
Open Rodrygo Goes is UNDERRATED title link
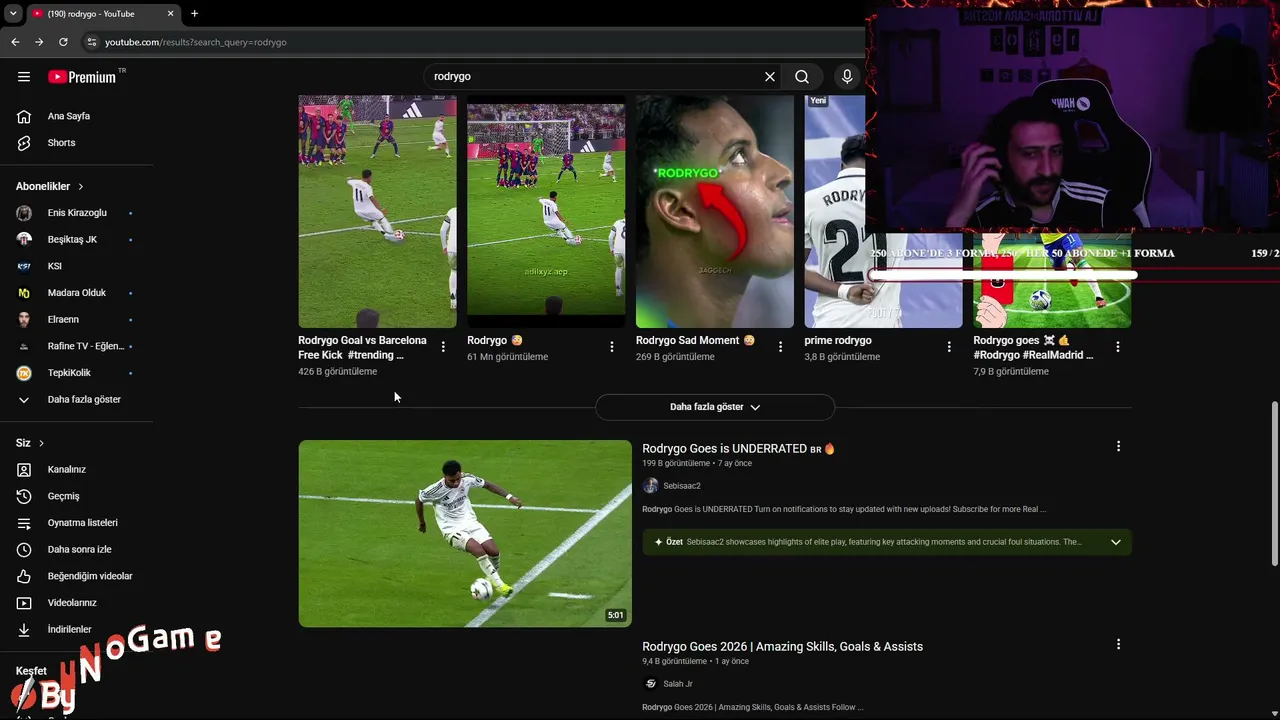pos(738,449)
